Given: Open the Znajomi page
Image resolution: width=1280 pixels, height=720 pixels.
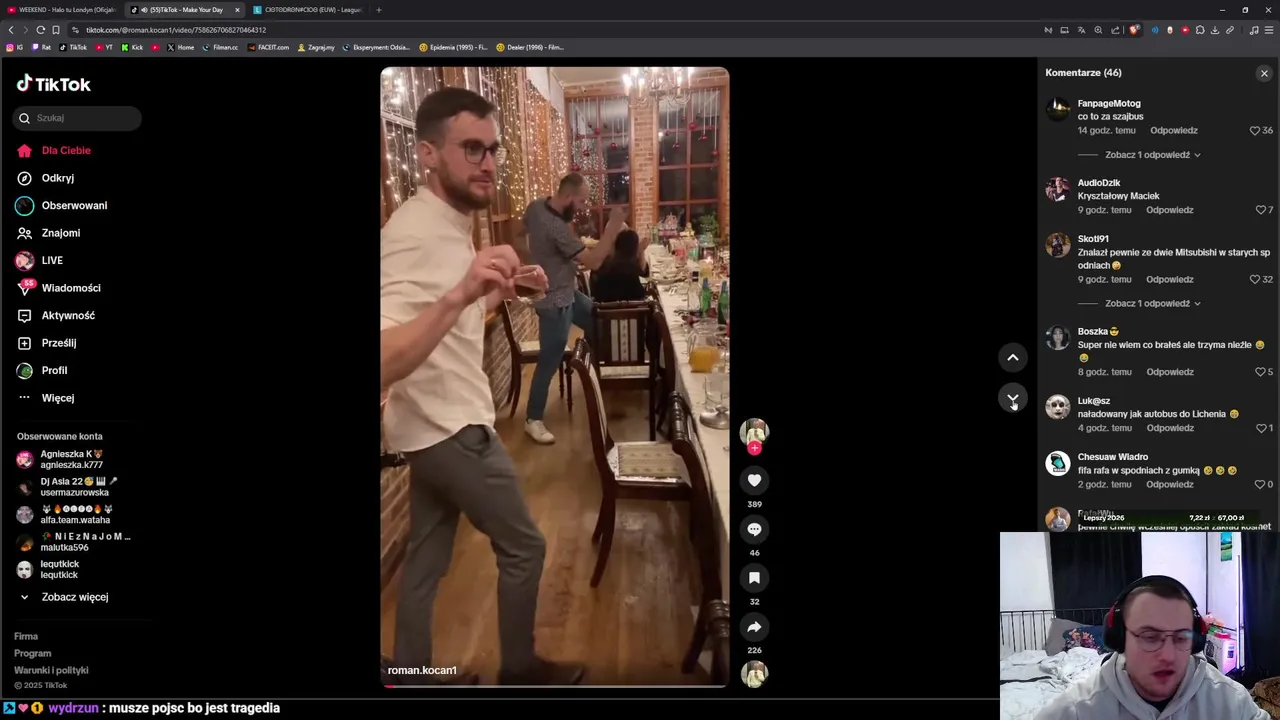Looking at the screenshot, I should [61, 233].
